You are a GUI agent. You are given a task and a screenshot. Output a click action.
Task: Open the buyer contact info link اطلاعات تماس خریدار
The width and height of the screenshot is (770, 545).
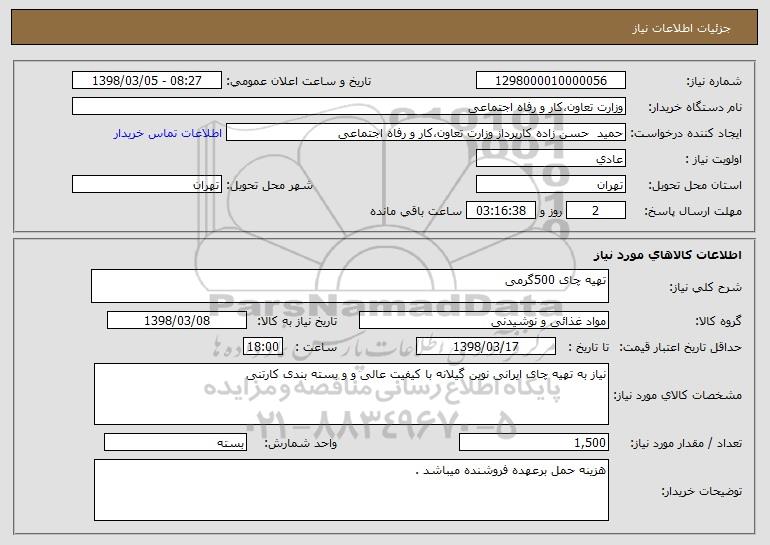pyautogui.click(x=168, y=133)
